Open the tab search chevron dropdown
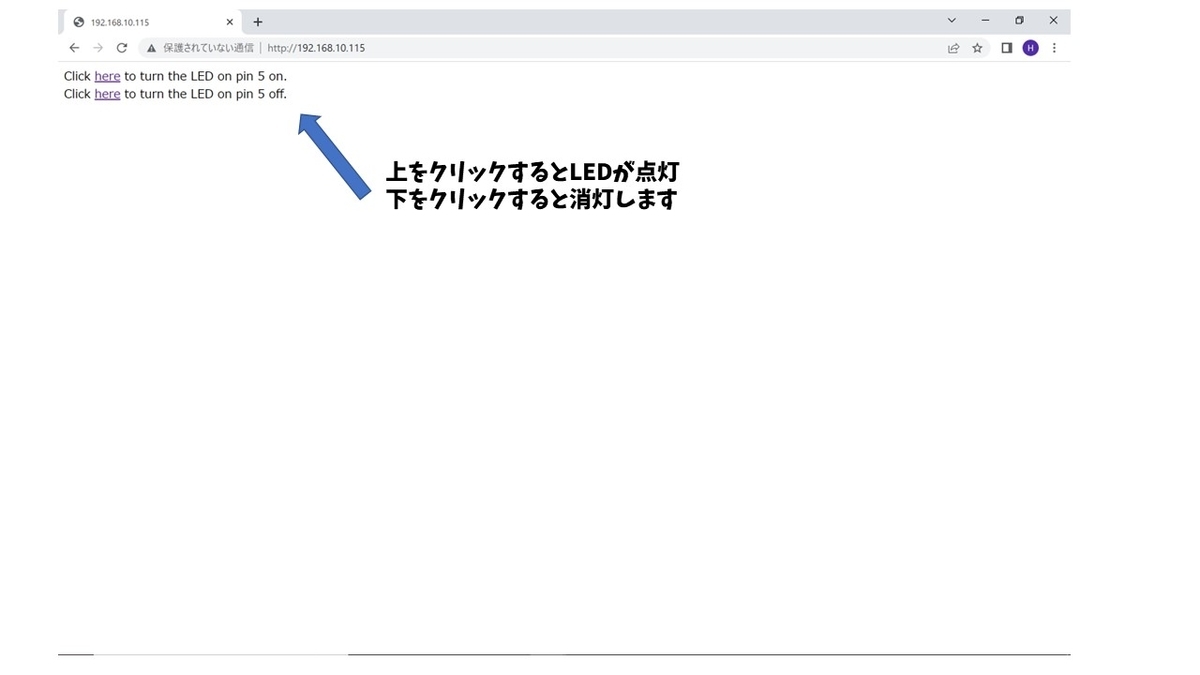Viewport: 1200px width, 675px height. 951,20
